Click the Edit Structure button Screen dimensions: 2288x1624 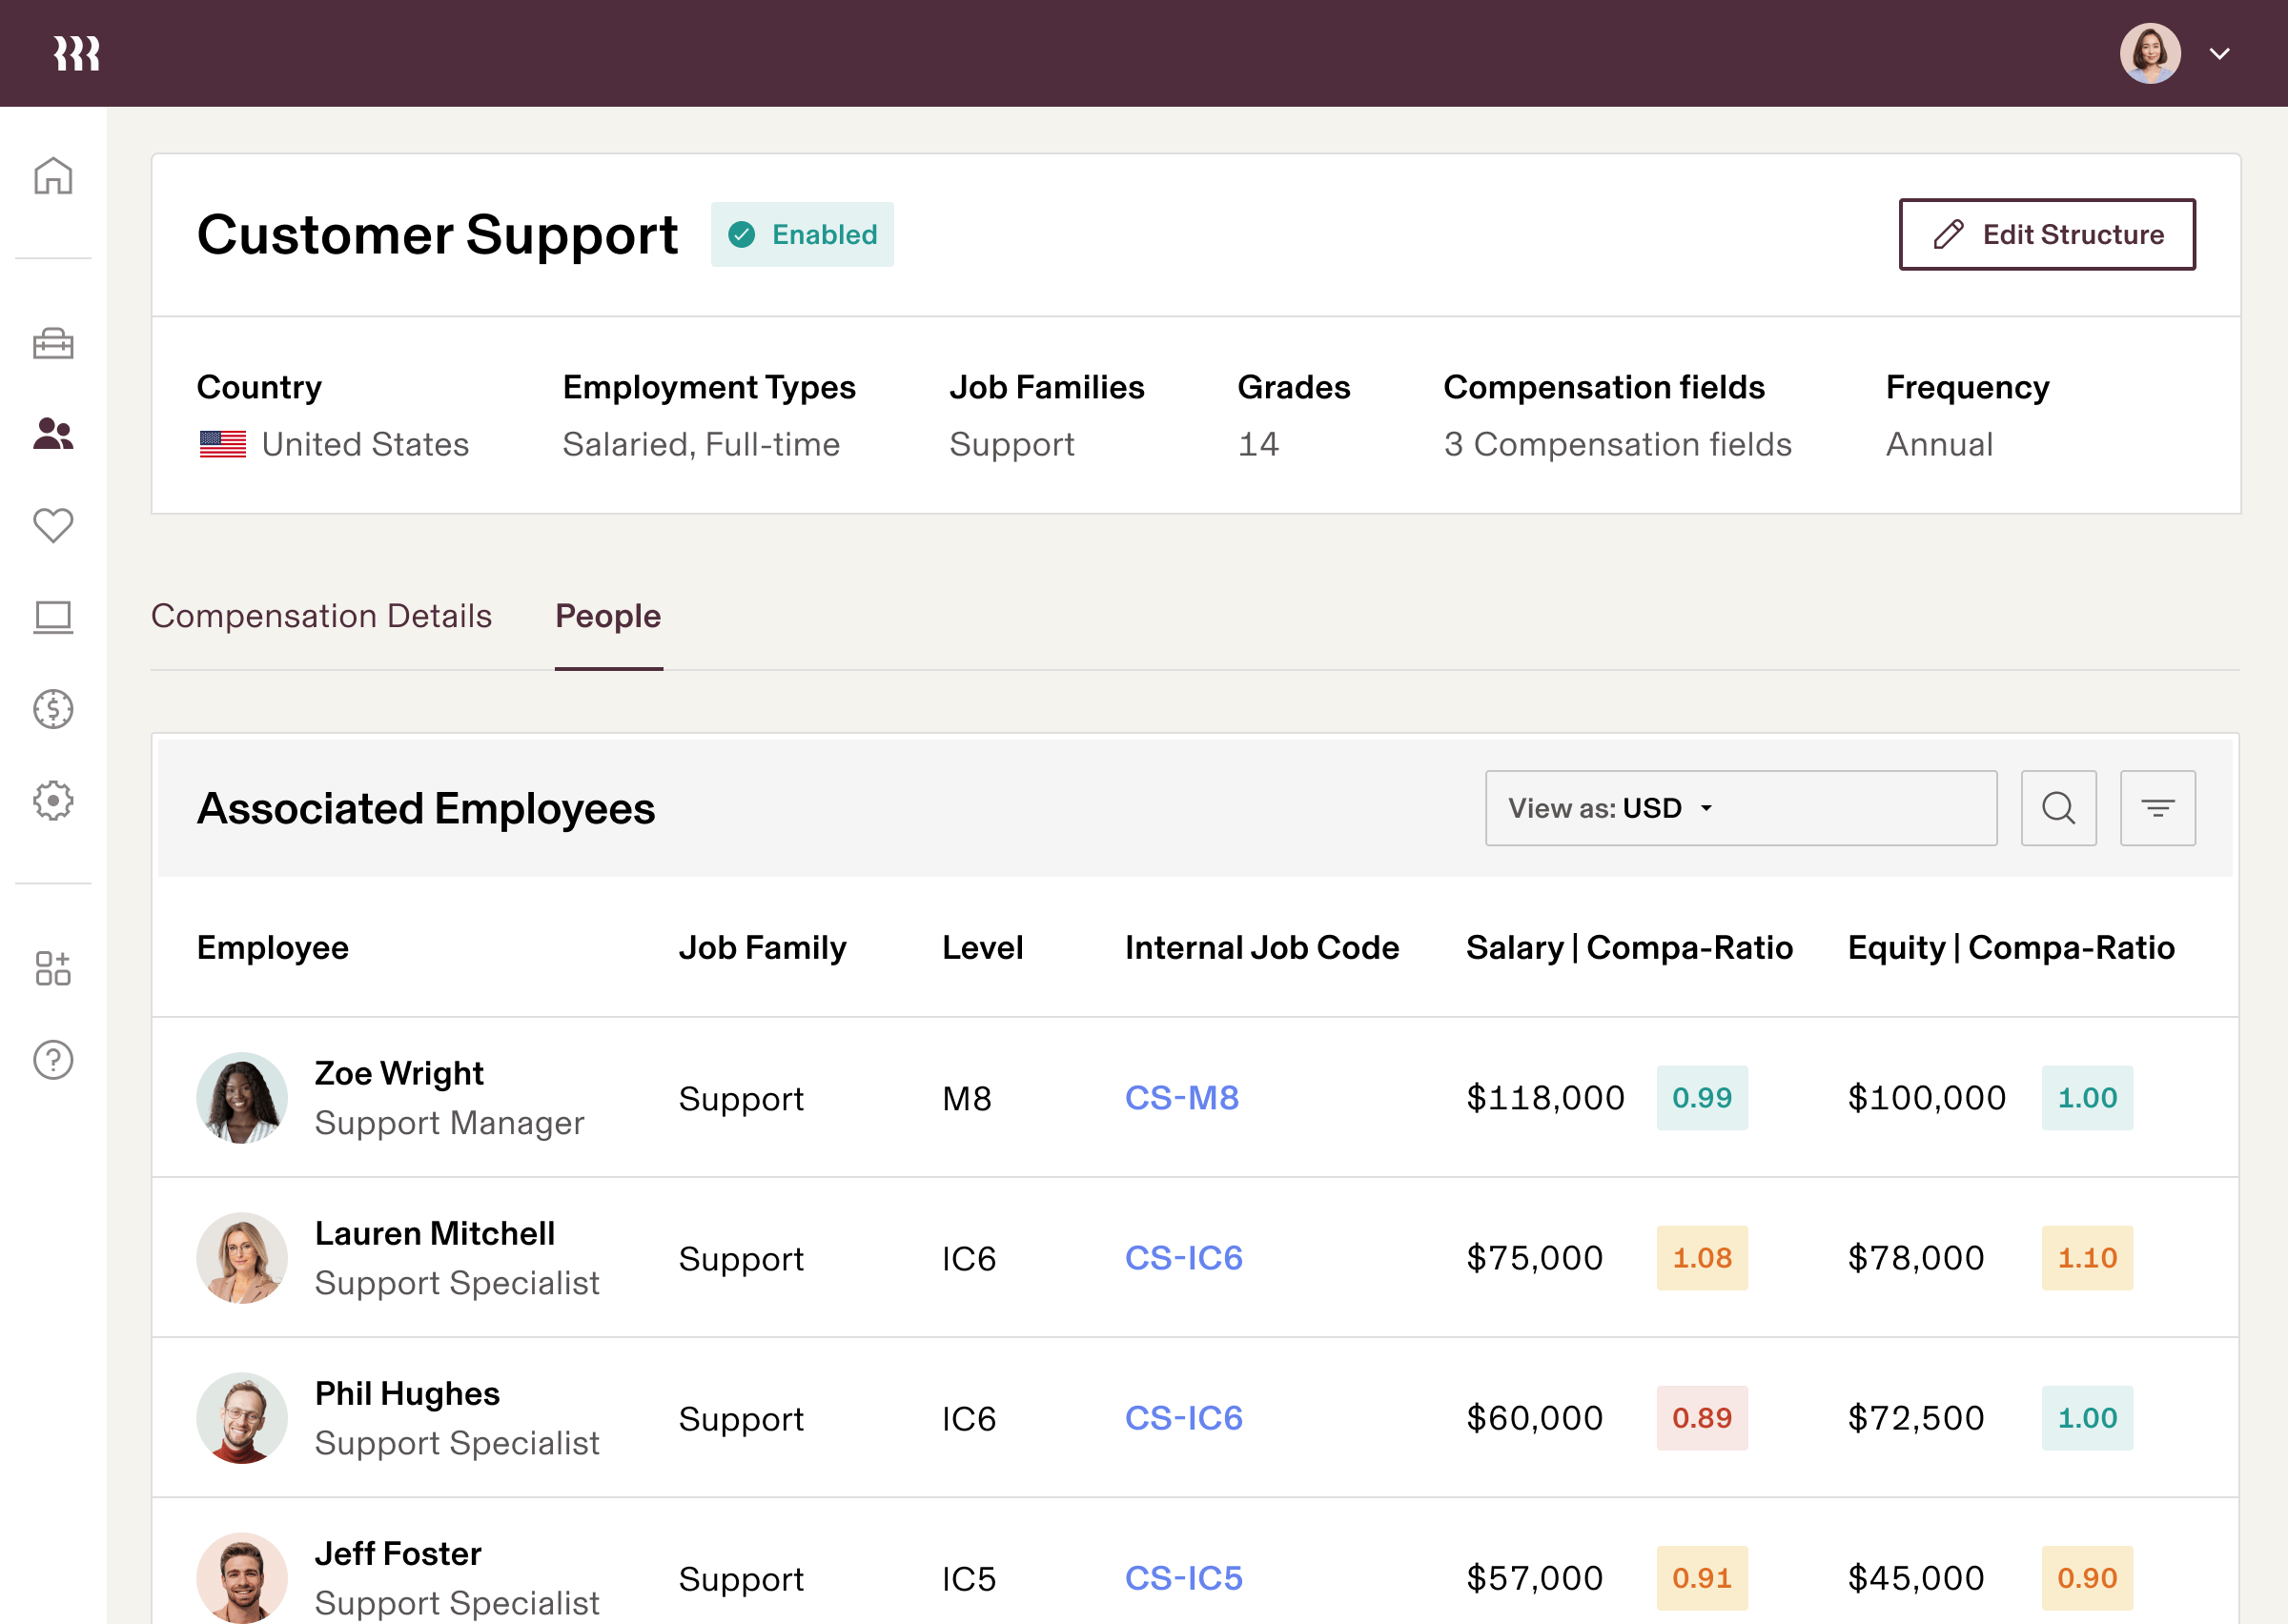coord(2046,234)
